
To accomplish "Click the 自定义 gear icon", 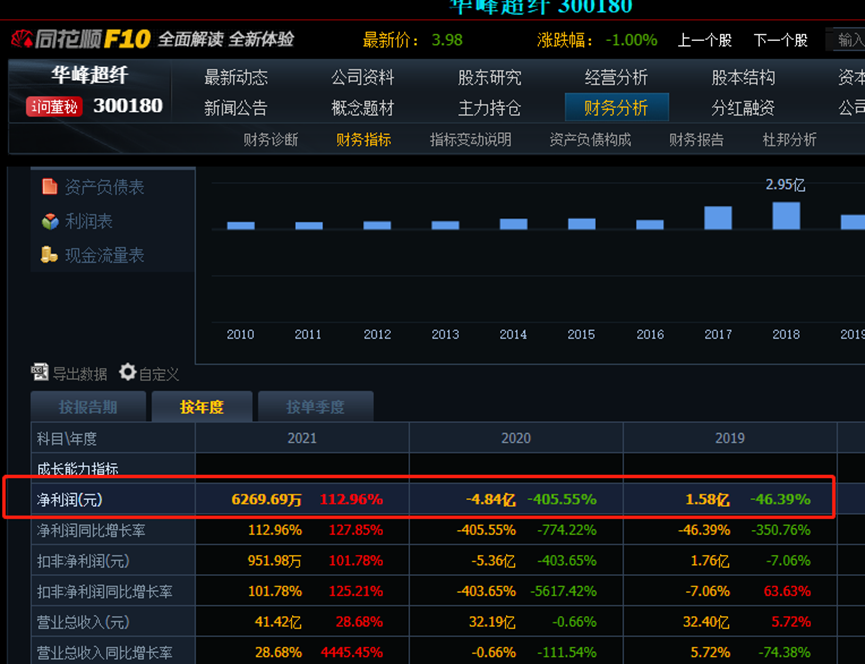I will pos(128,373).
